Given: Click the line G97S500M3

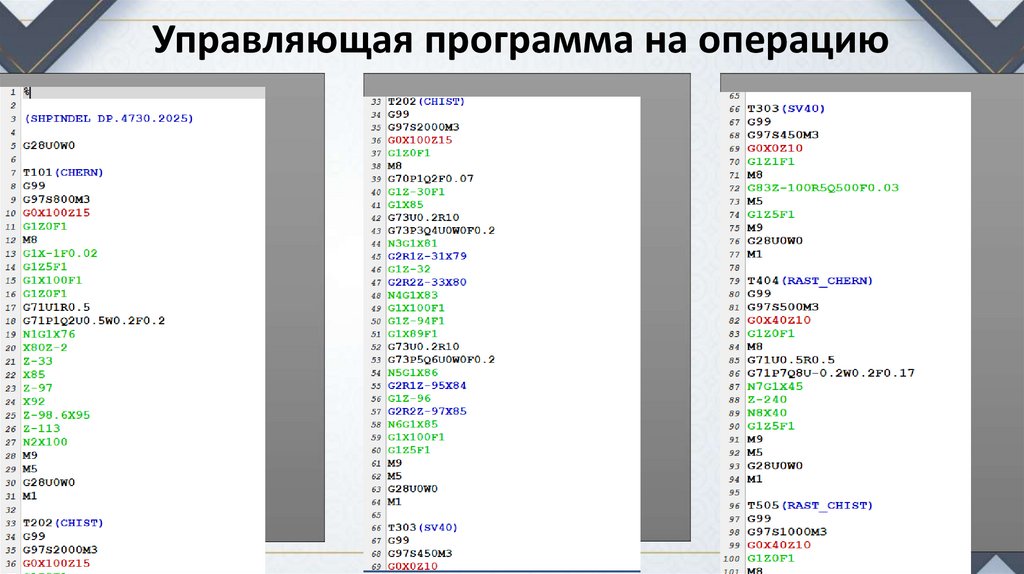Looking at the screenshot, I should click(x=783, y=307).
